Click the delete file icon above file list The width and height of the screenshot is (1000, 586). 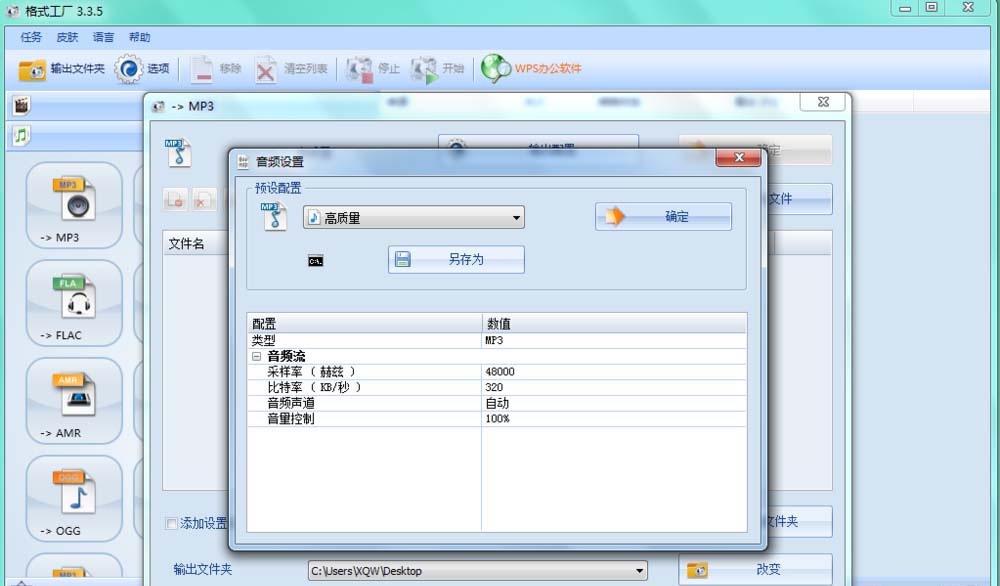pos(204,201)
